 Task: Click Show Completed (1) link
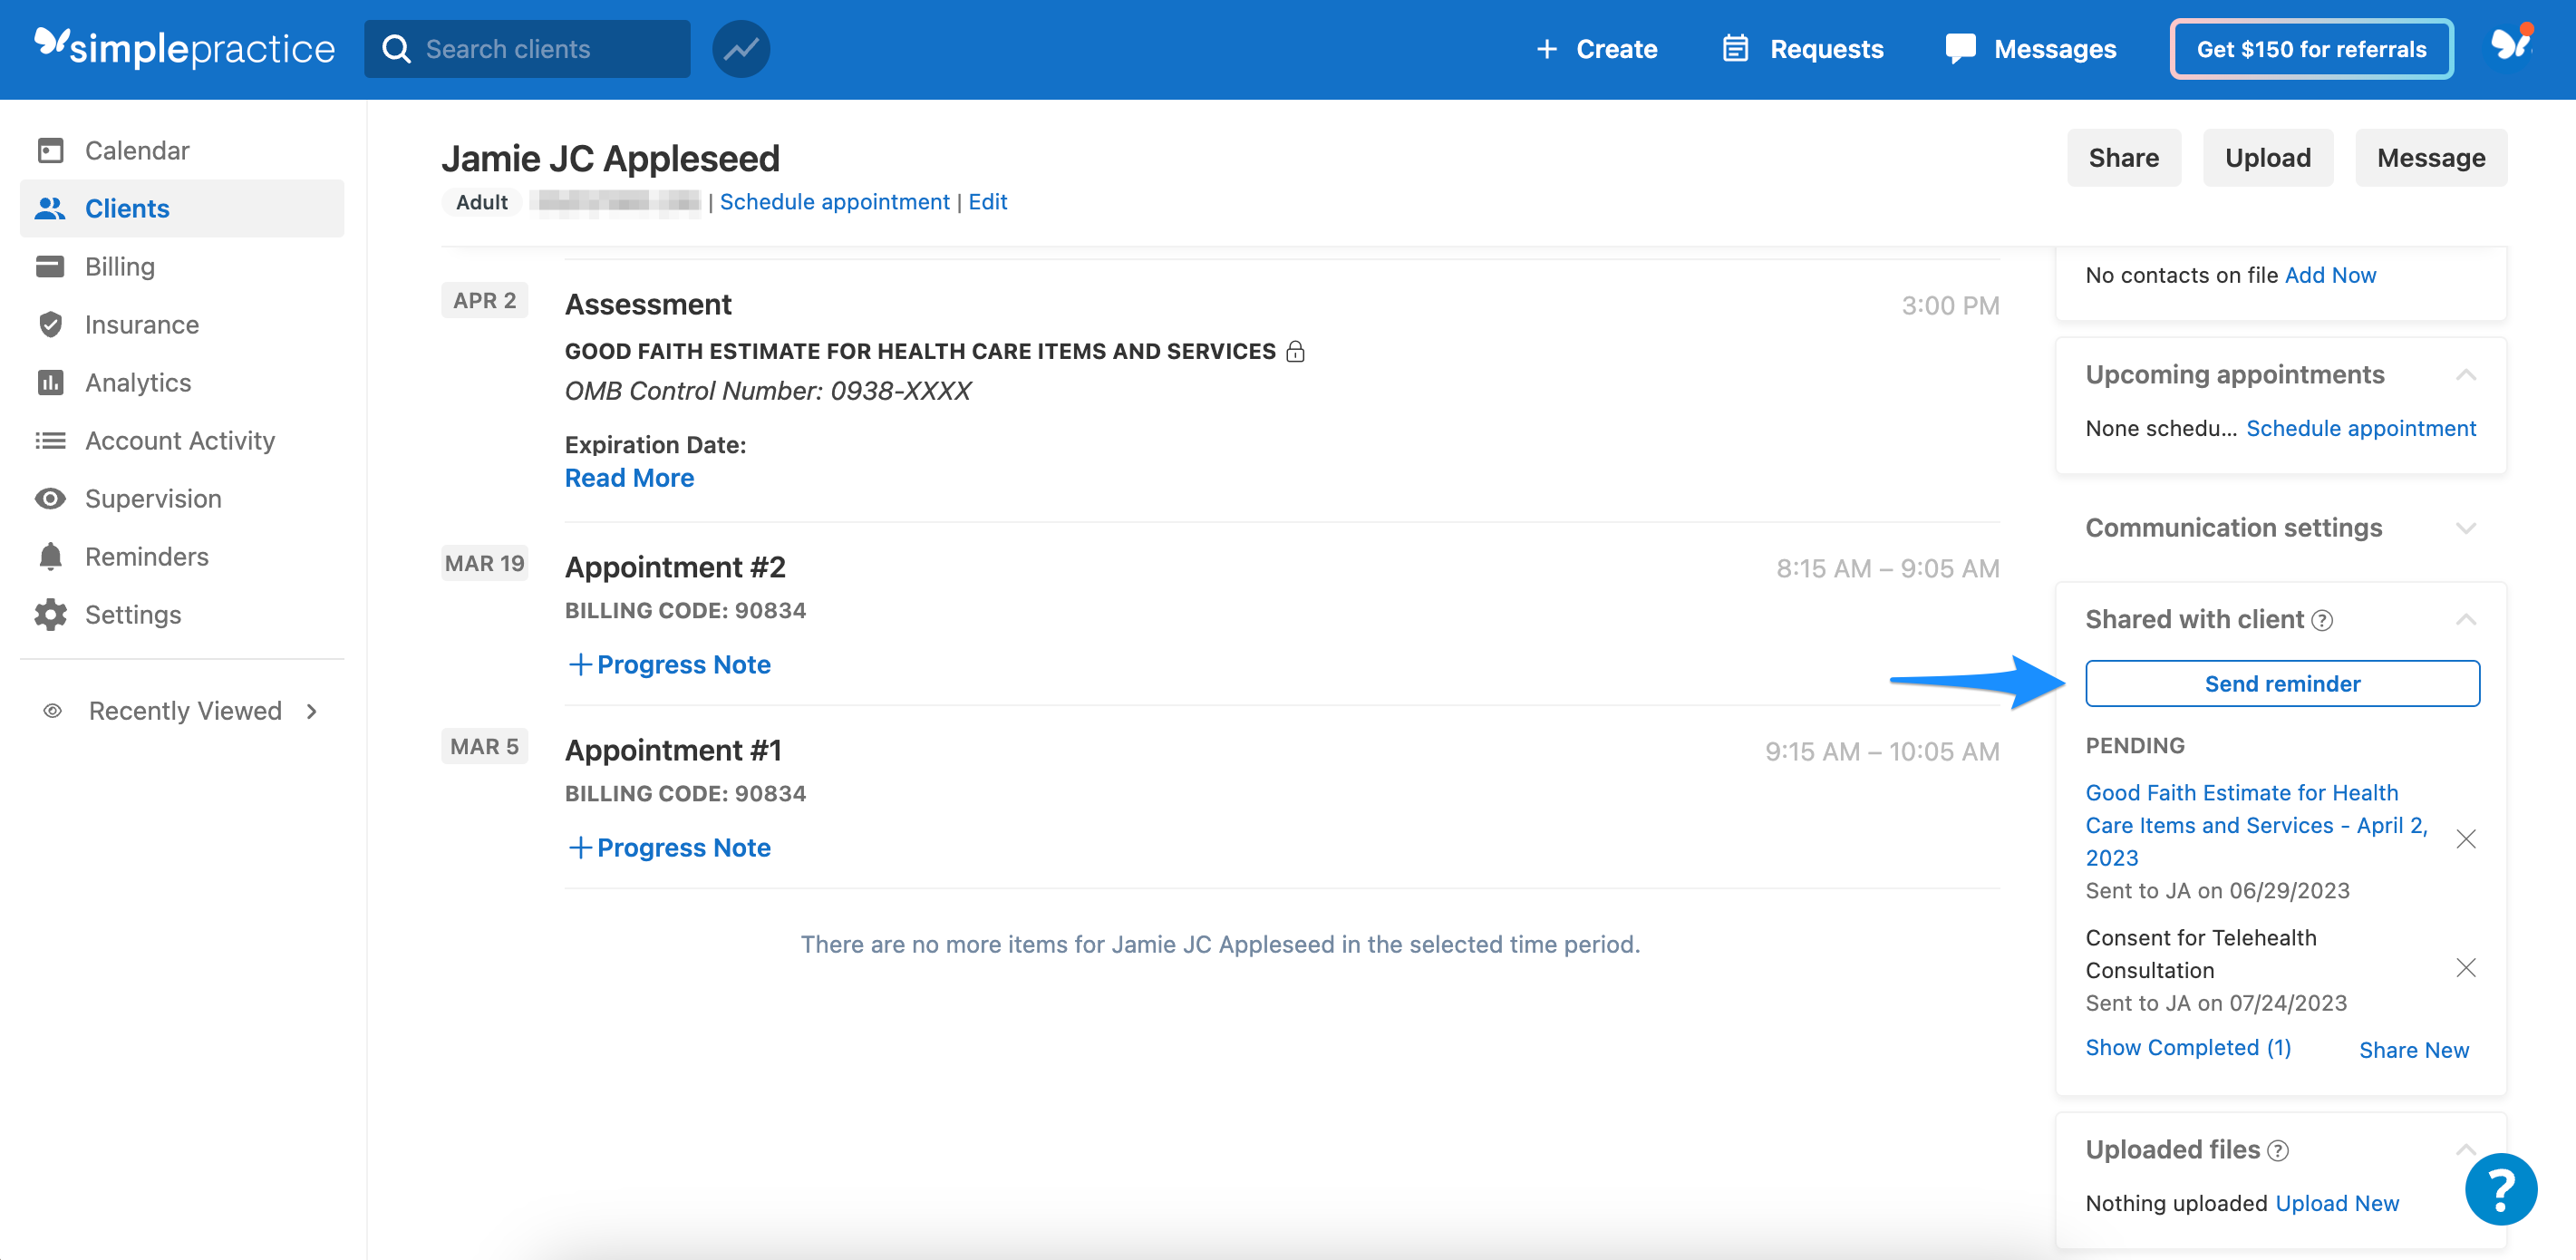click(2187, 1047)
